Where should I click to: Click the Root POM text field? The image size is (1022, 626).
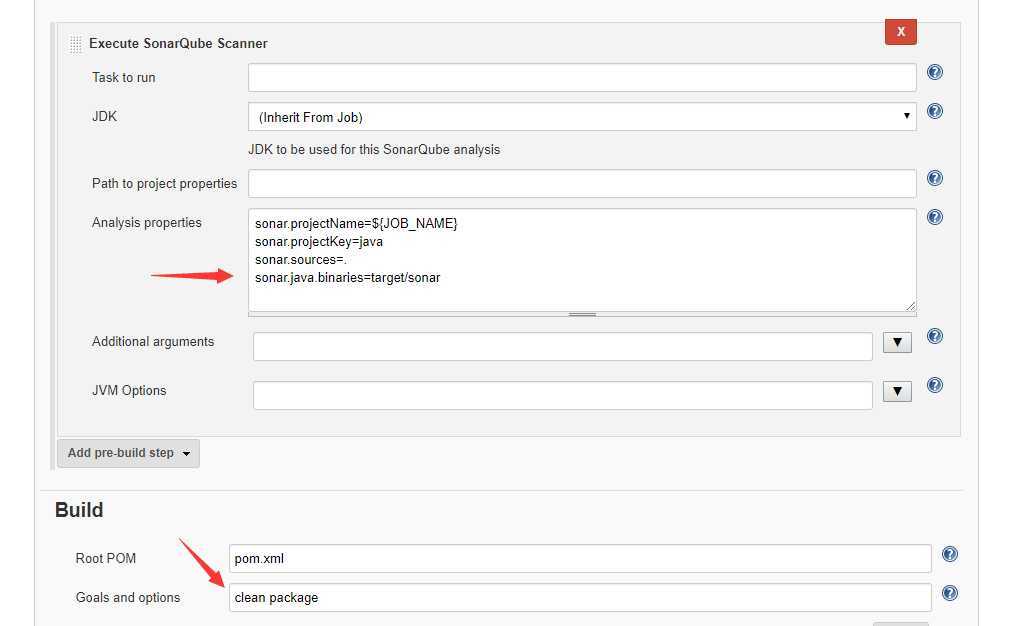point(580,559)
